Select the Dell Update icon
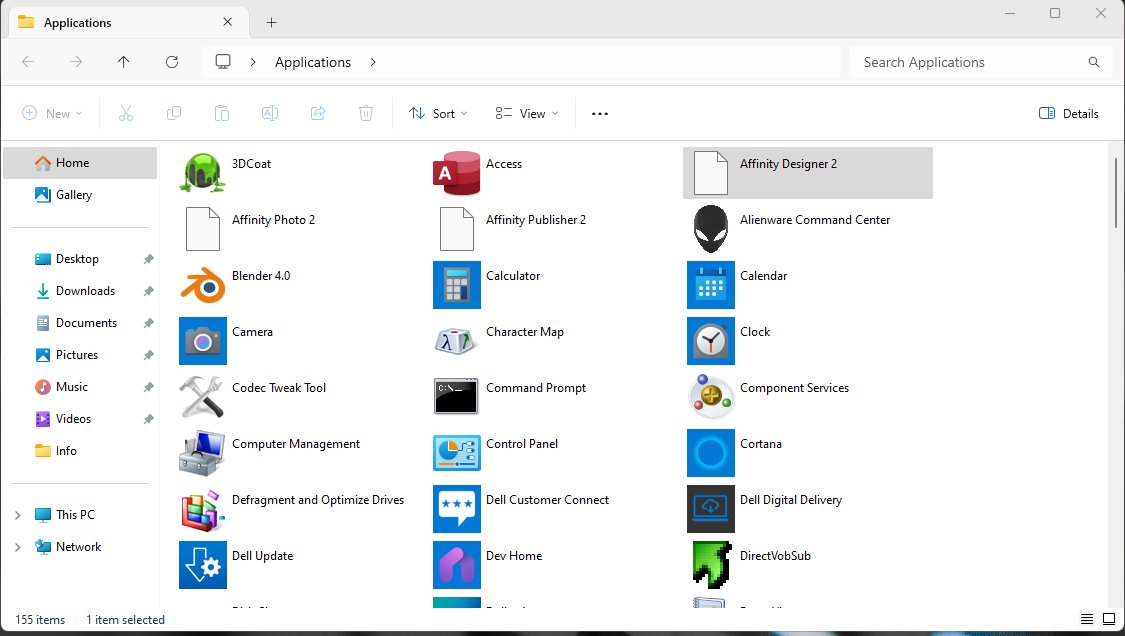The image size is (1125, 636). tap(202, 564)
